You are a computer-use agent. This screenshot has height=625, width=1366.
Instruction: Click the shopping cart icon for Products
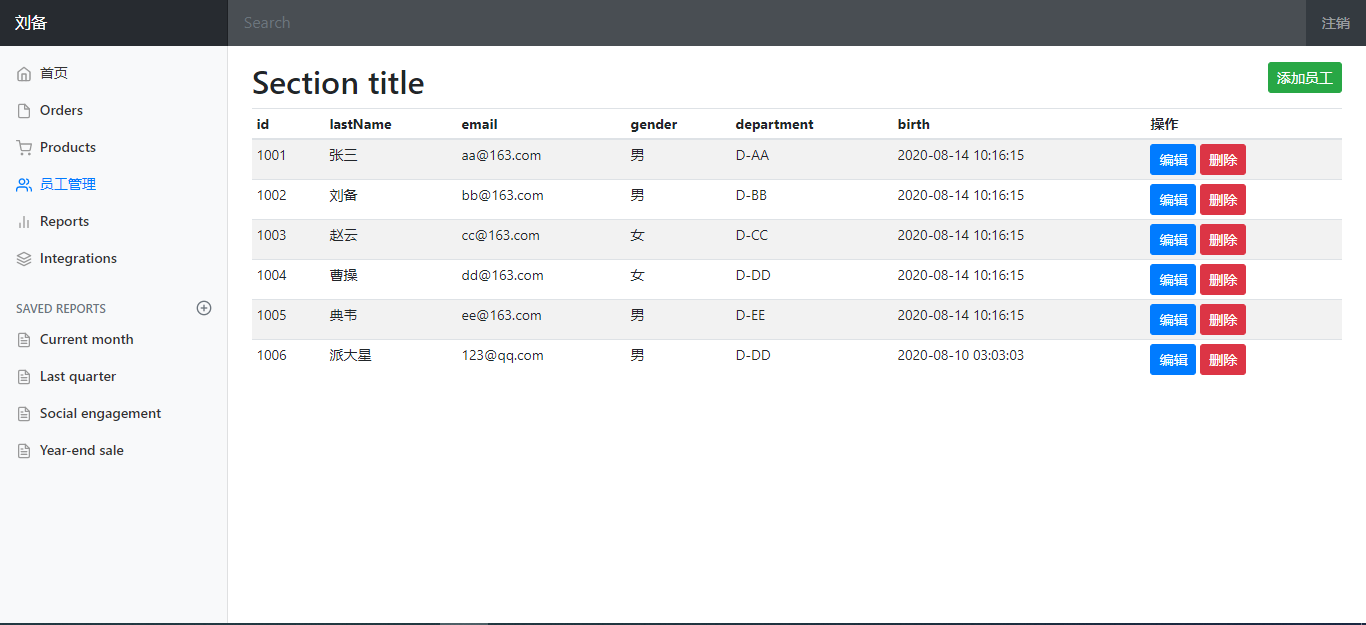[24, 148]
